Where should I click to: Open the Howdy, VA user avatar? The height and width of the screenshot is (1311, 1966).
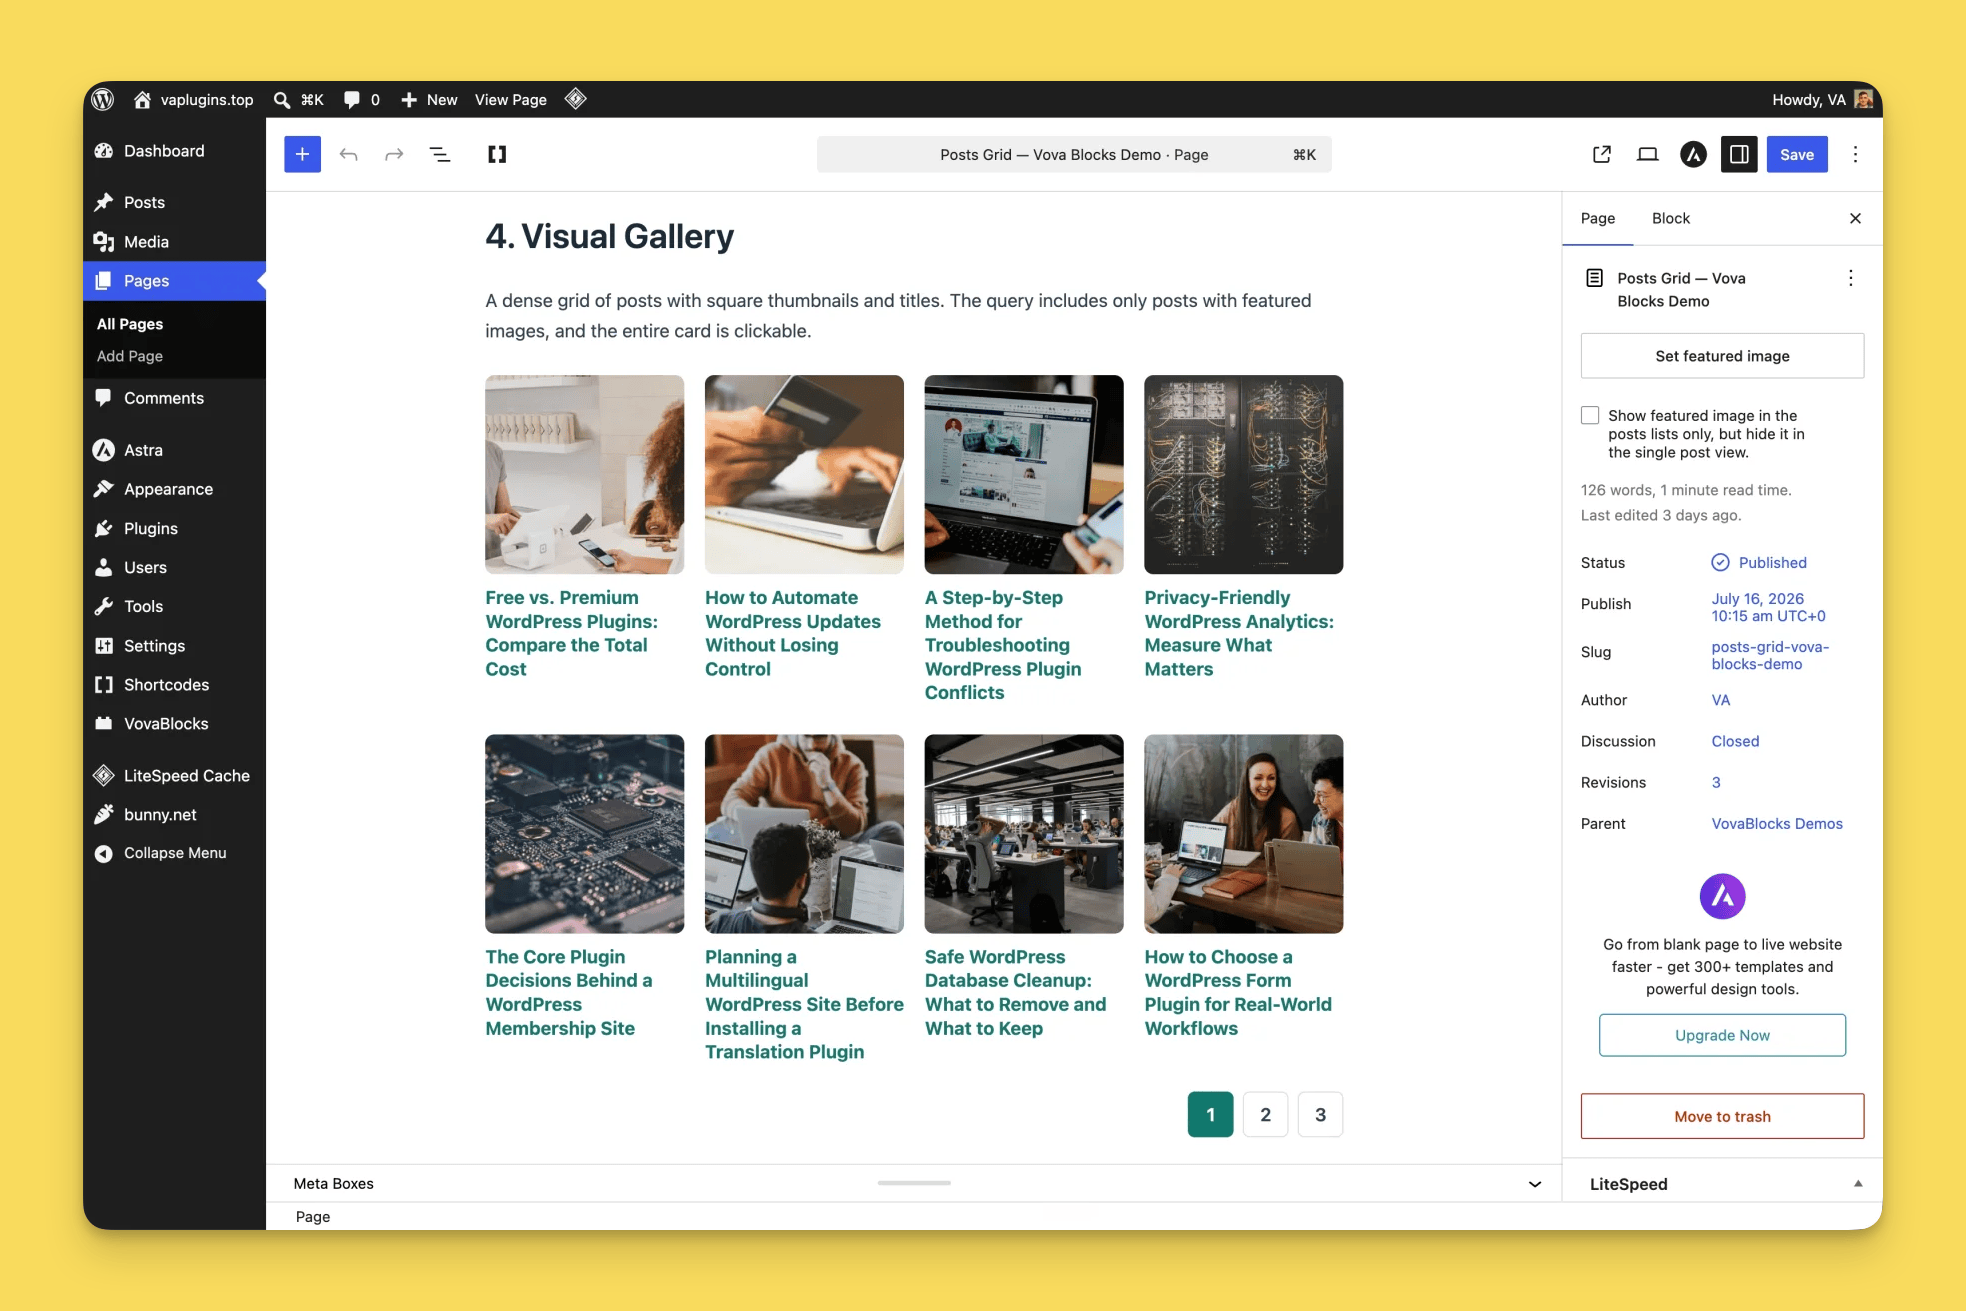tap(1863, 99)
